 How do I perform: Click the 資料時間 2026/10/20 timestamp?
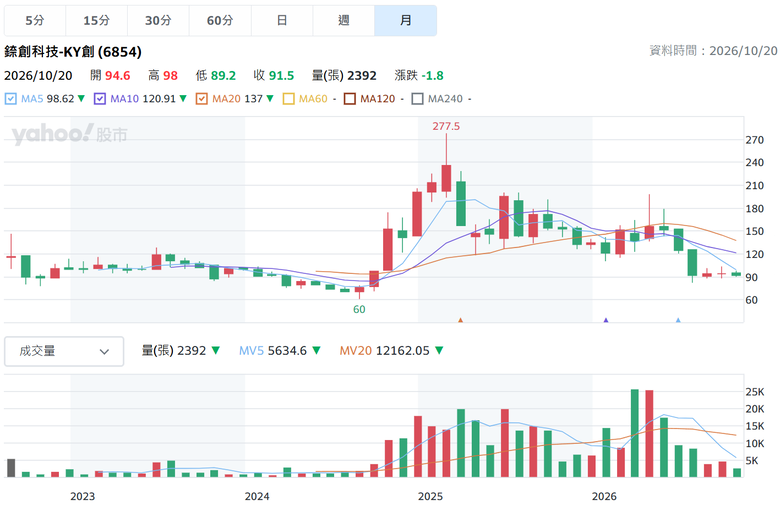click(713, 51)
